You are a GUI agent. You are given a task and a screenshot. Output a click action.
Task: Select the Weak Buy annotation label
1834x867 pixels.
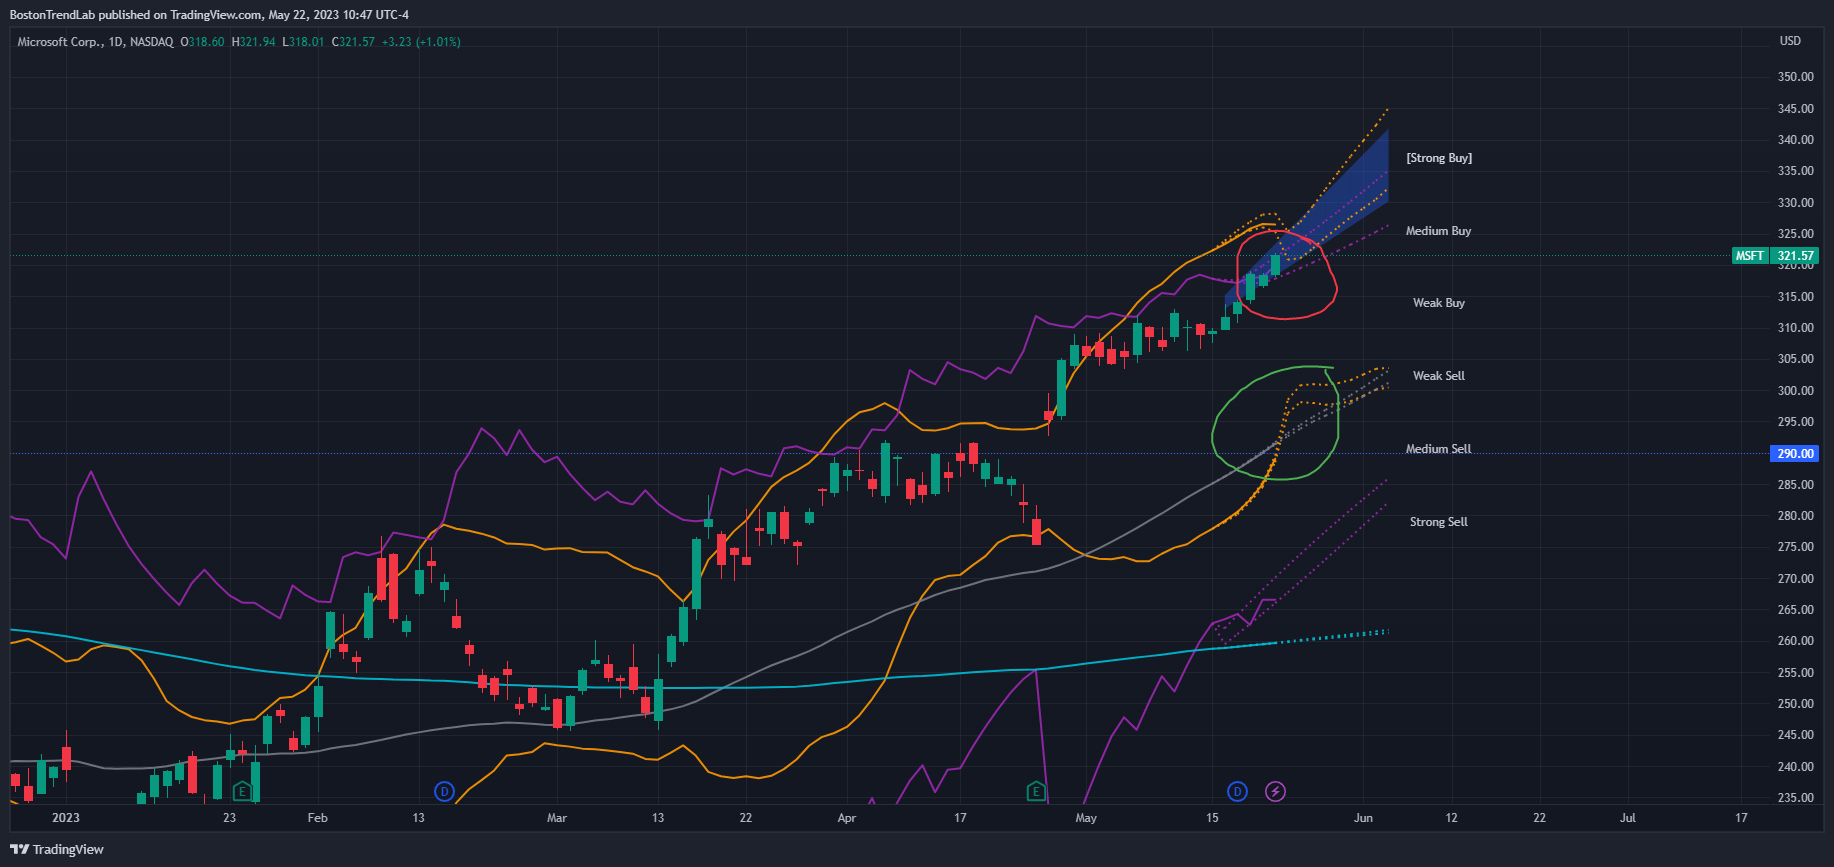tap(1439, 303)
